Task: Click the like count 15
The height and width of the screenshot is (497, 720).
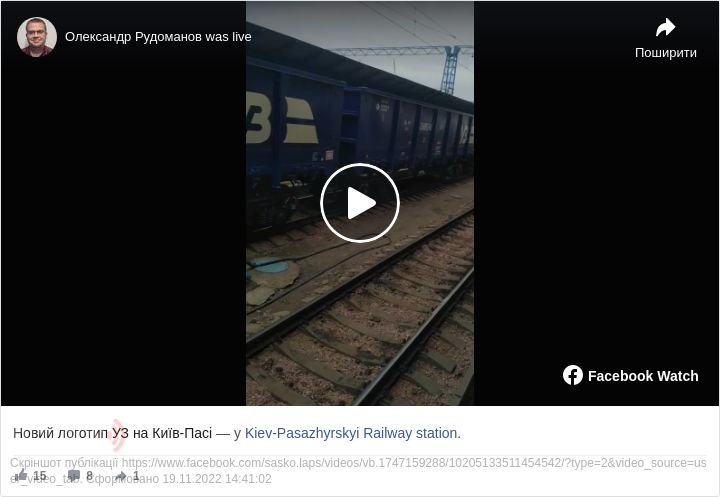Action: click(x=40, y=475)
